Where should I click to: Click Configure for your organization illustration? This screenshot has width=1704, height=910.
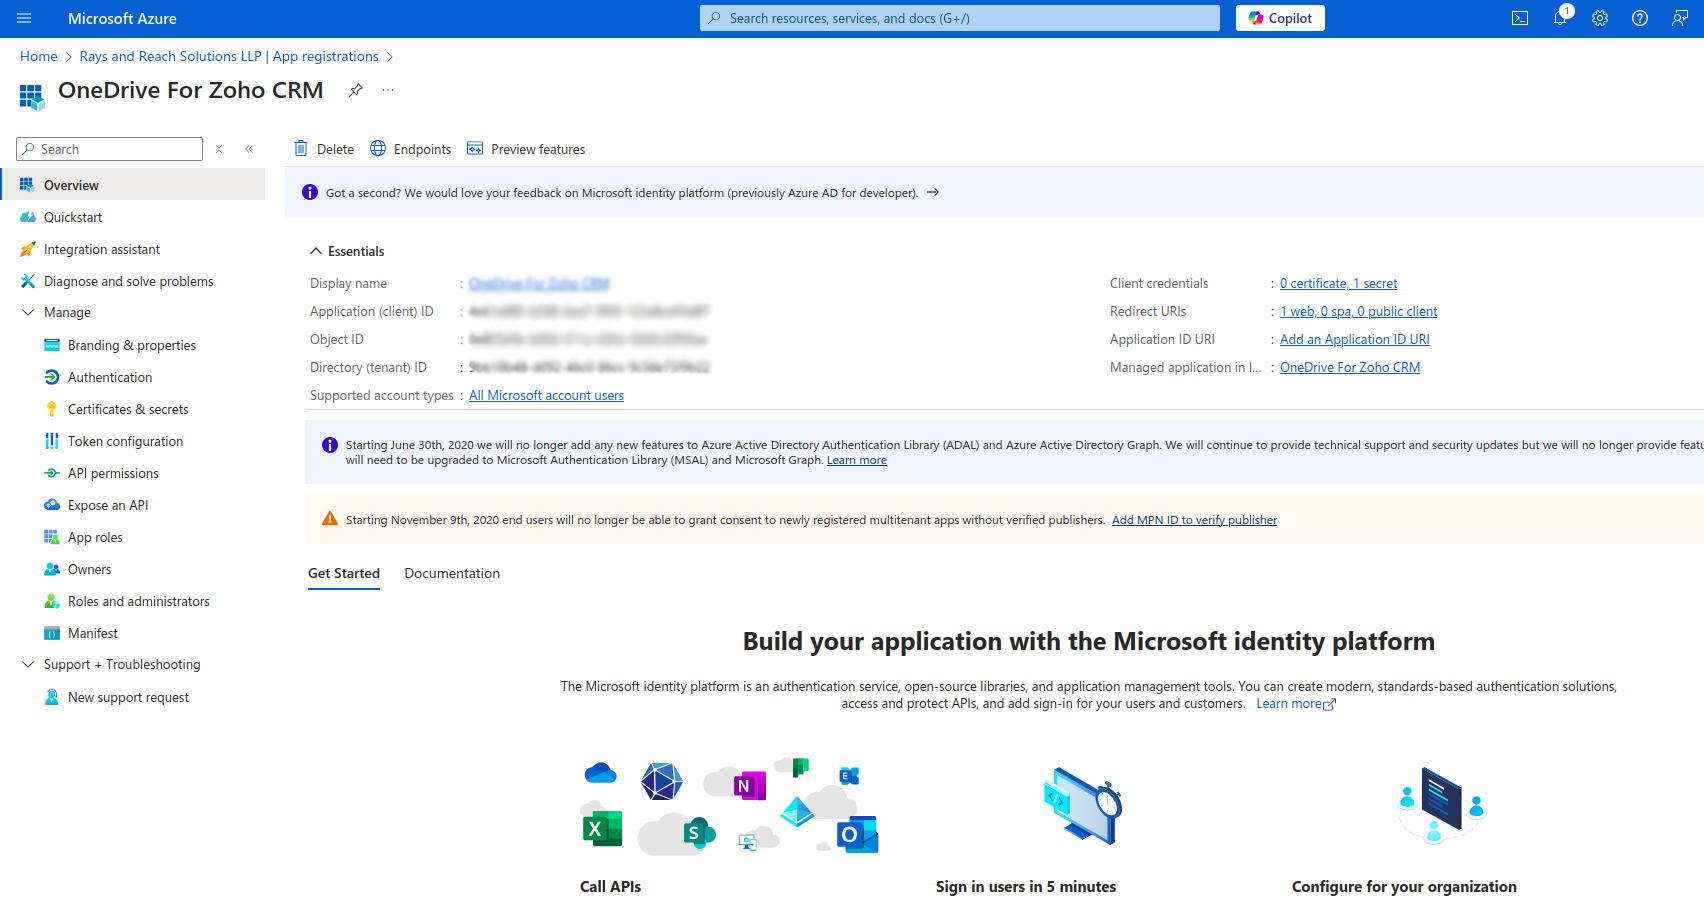coord(1441,807)
